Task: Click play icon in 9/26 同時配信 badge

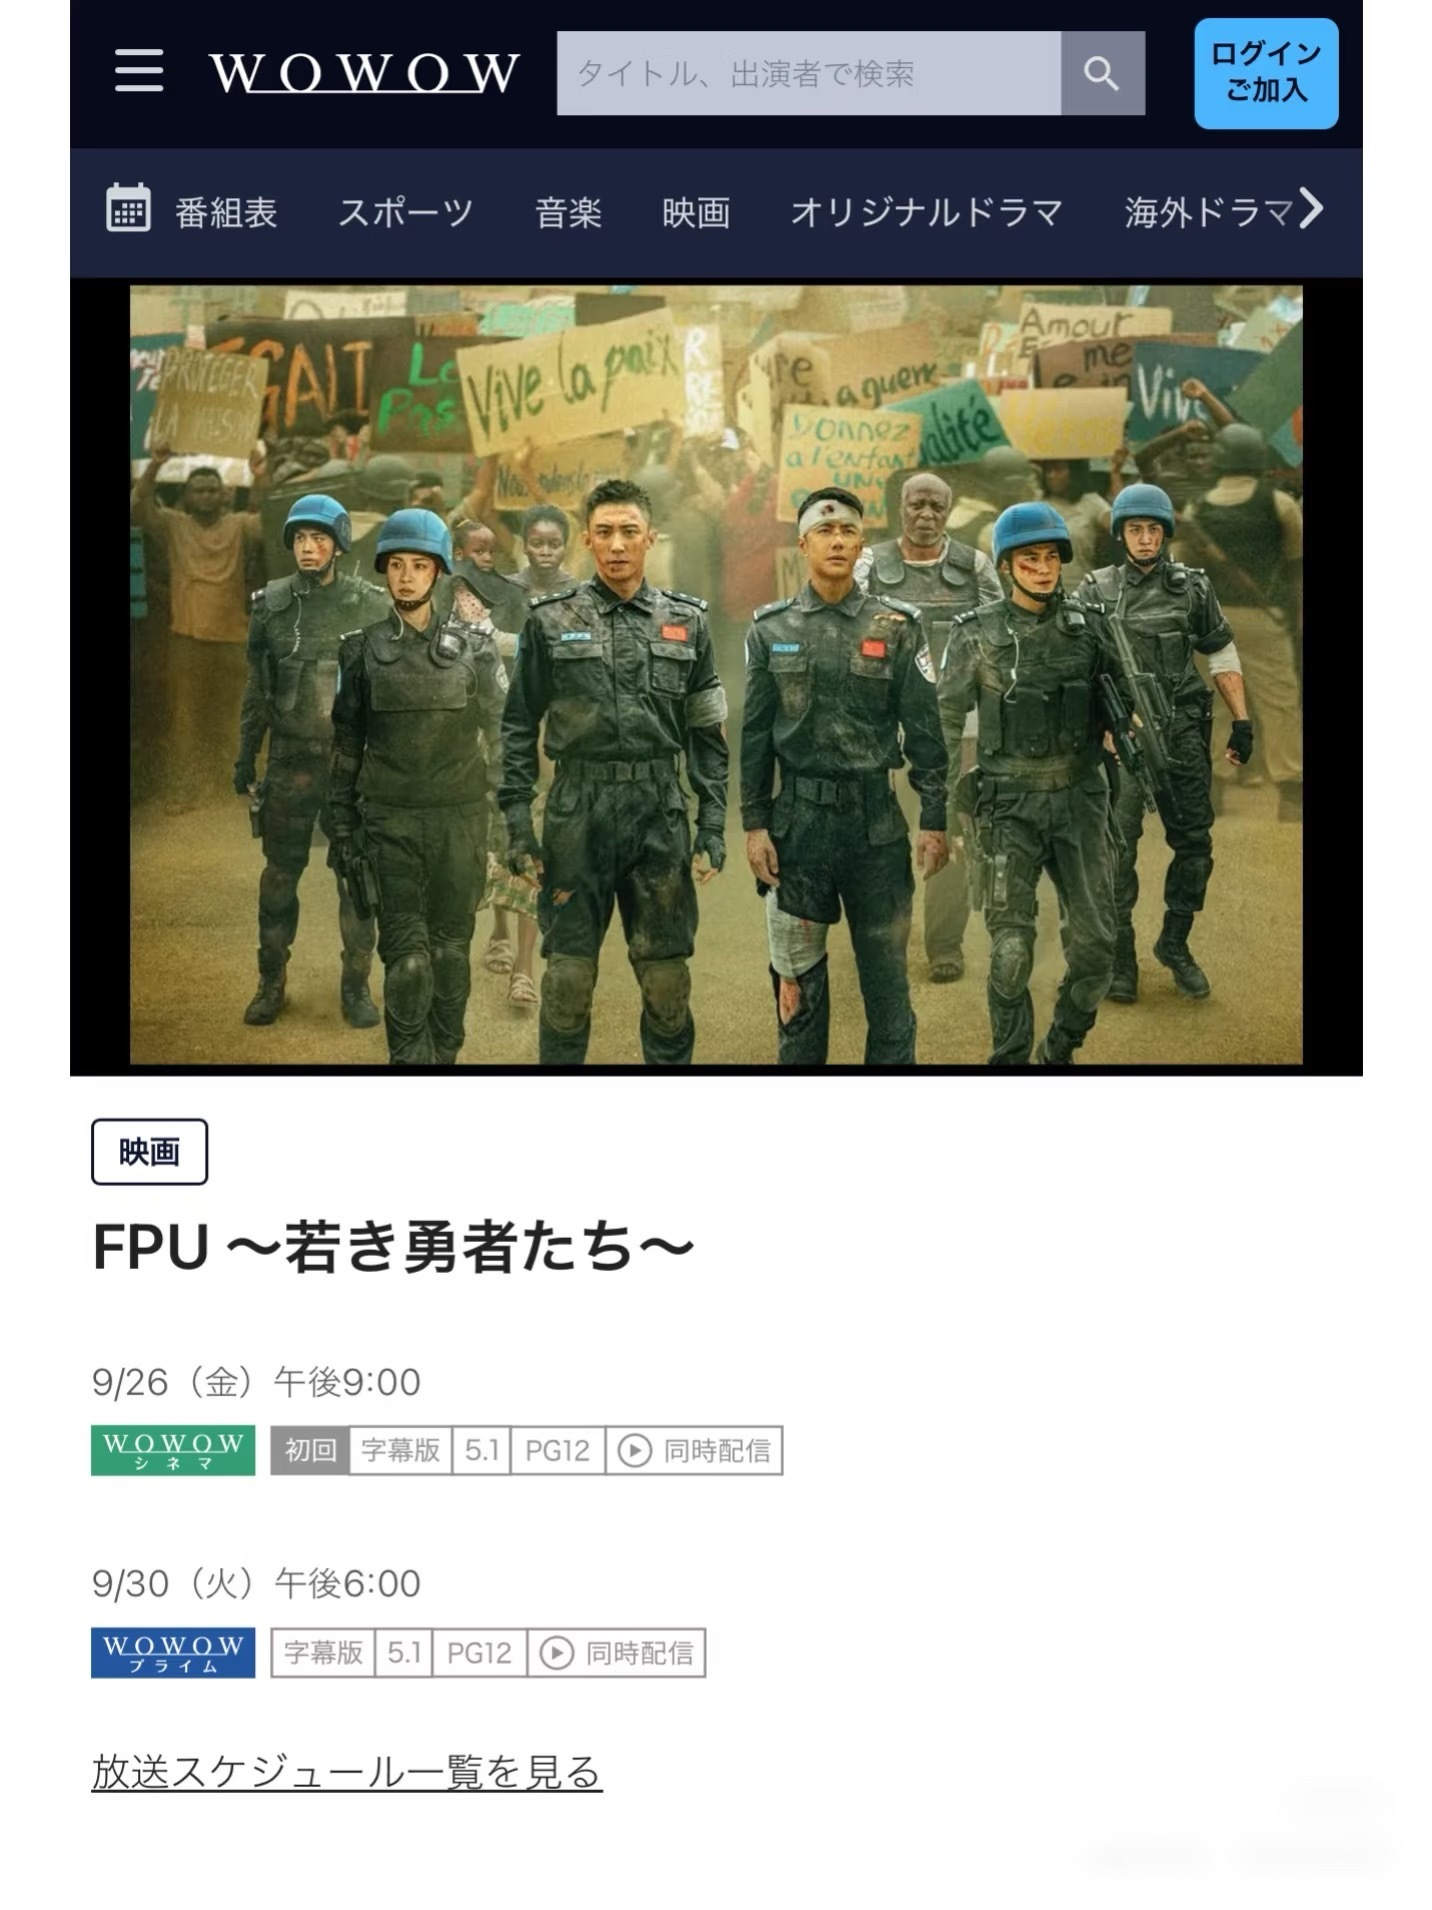Action: tap(634, 1450)
